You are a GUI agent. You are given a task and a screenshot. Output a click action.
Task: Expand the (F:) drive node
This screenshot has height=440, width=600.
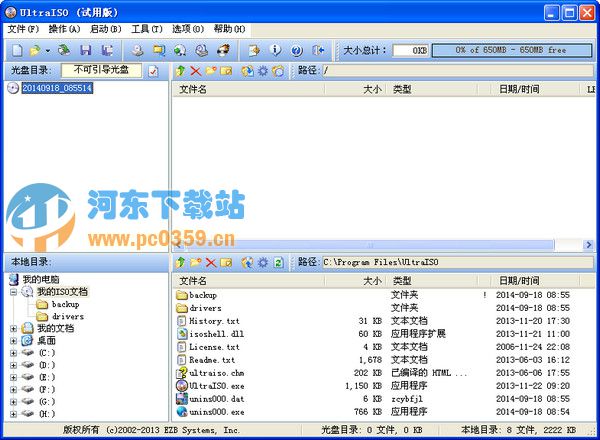tap(13, 389)
